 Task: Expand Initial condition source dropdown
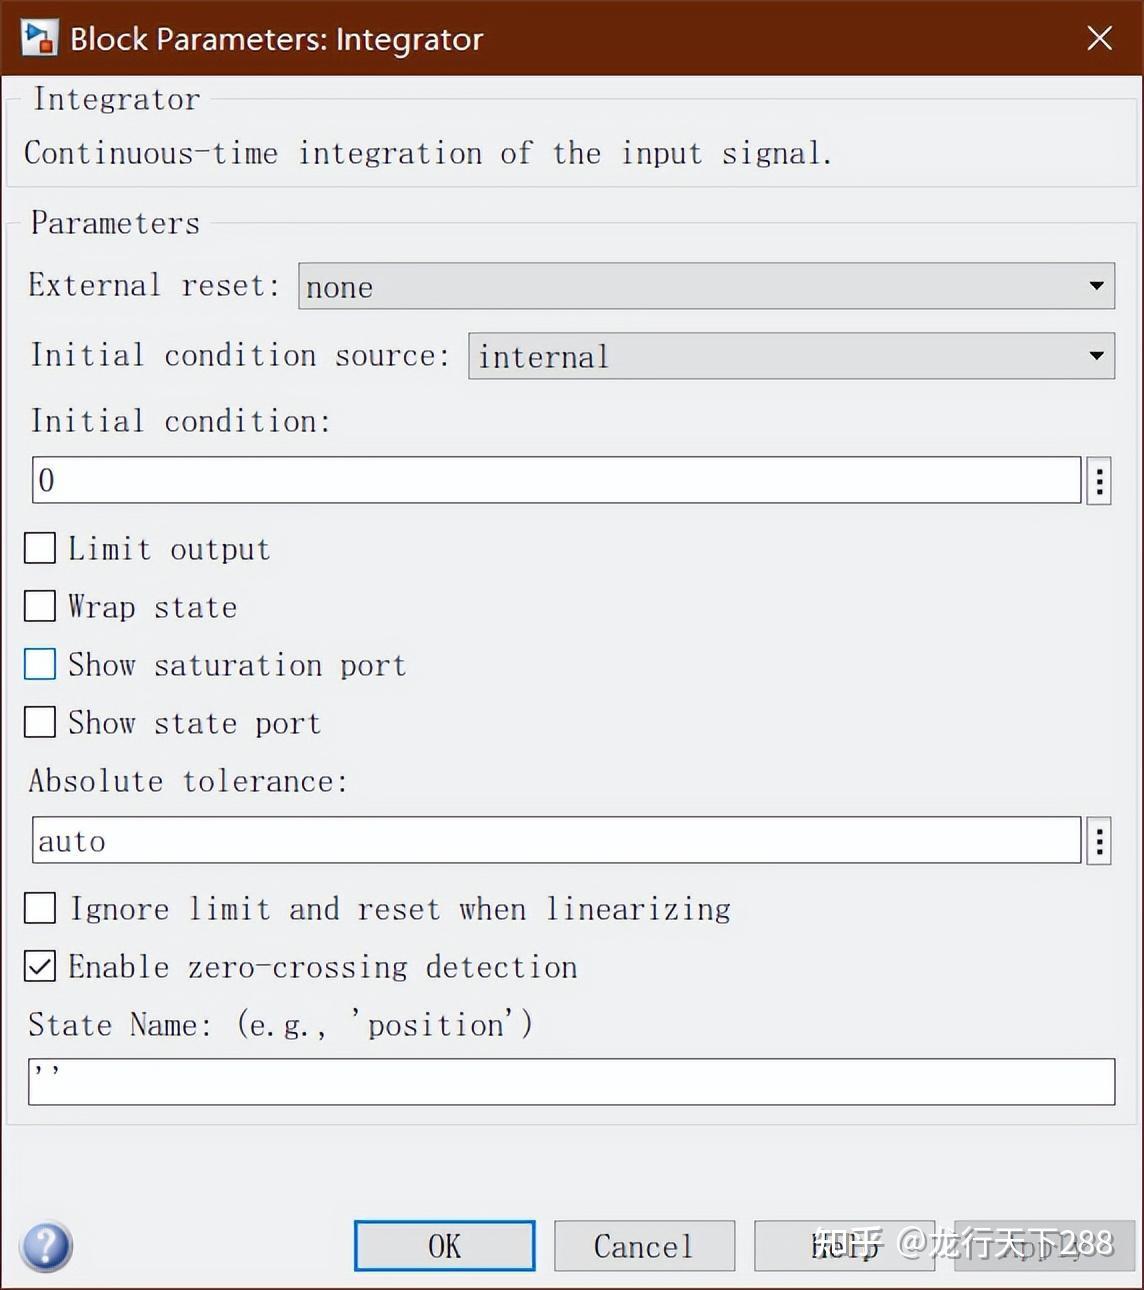790,356
